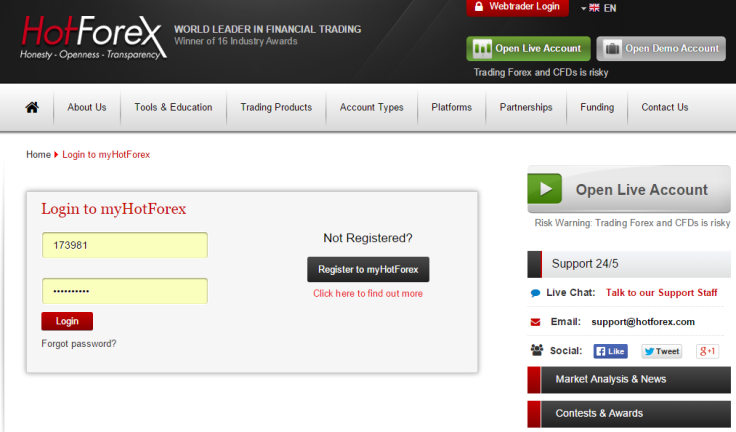
Task: Click the Twitter Tweet button
Action: [661, 351]
